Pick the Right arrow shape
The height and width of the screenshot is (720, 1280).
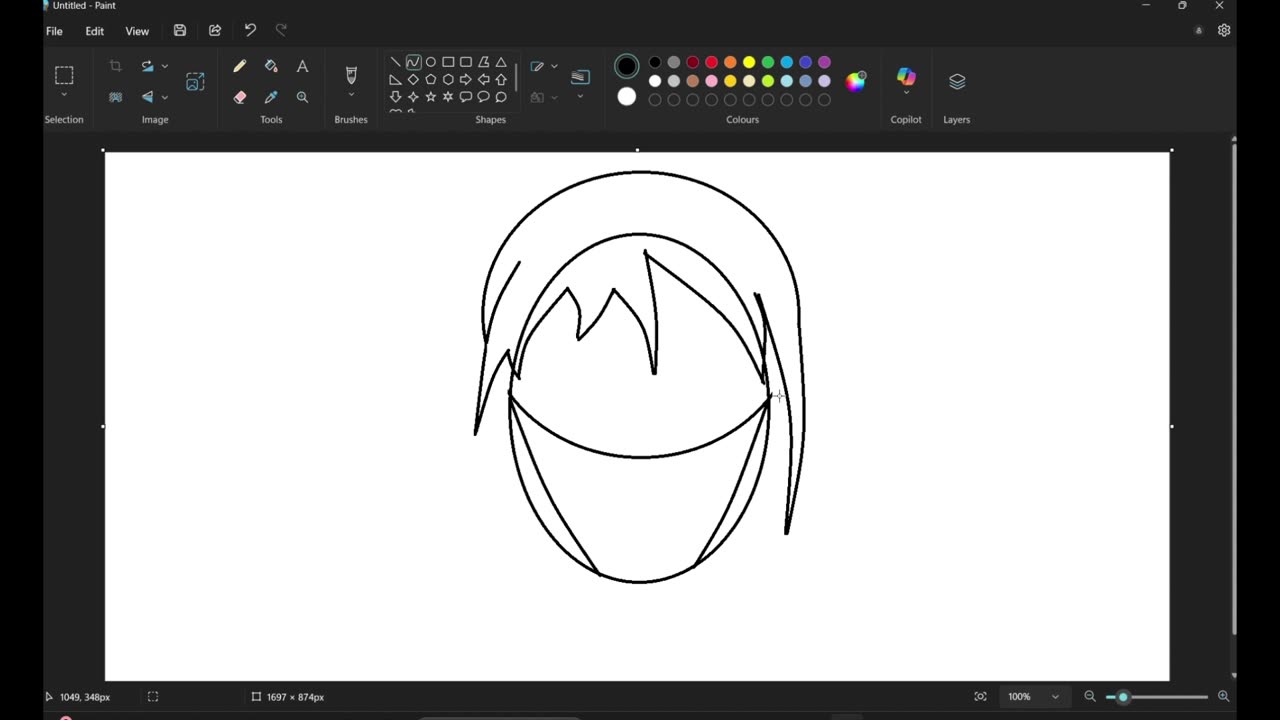click(x=466, y=80)
